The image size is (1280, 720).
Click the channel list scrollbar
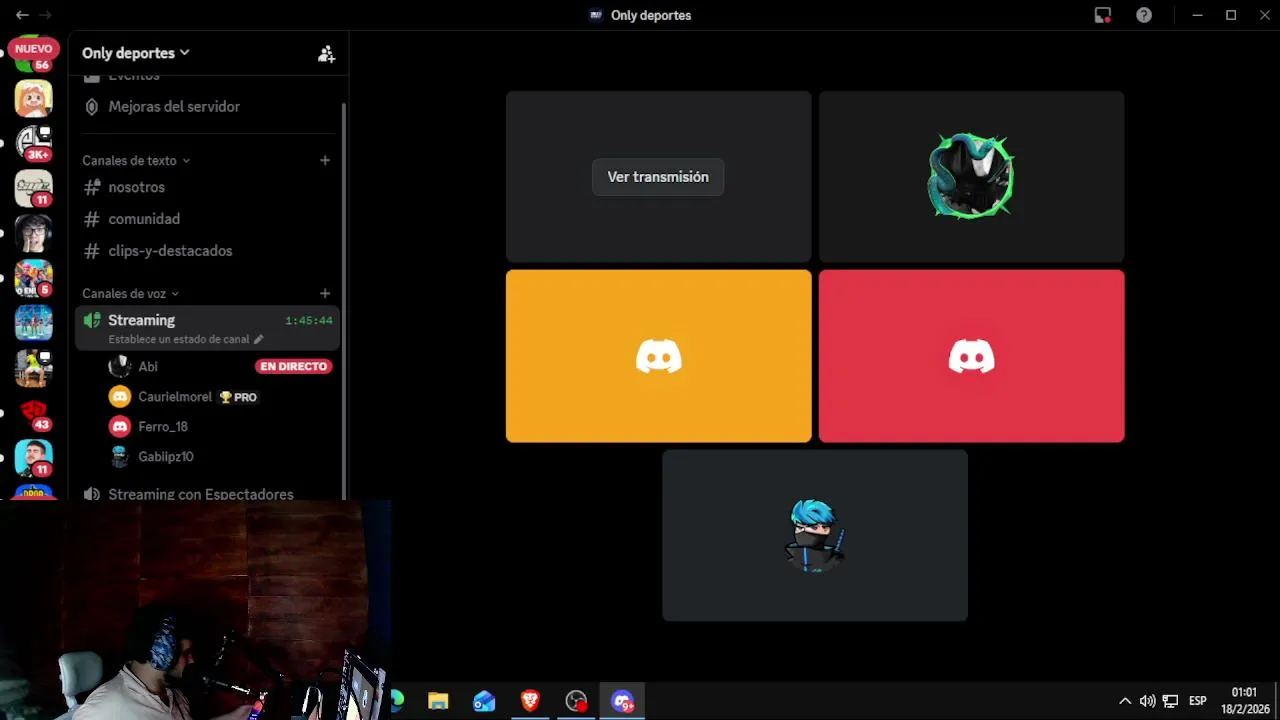[x=344, y=300]
